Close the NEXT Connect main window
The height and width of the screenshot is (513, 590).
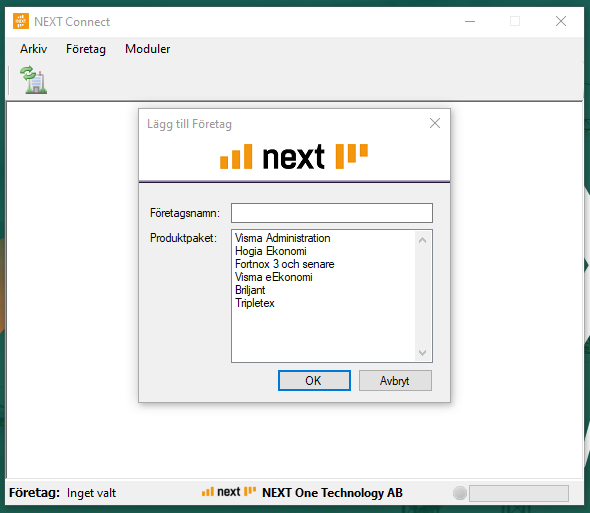[x=561, y=21]
